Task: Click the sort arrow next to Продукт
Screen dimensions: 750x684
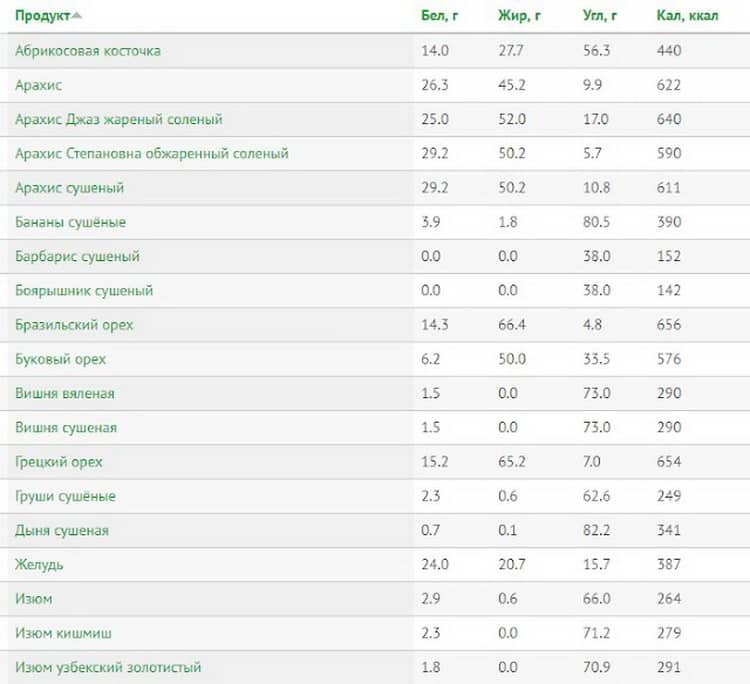Action: click(77, 16)
